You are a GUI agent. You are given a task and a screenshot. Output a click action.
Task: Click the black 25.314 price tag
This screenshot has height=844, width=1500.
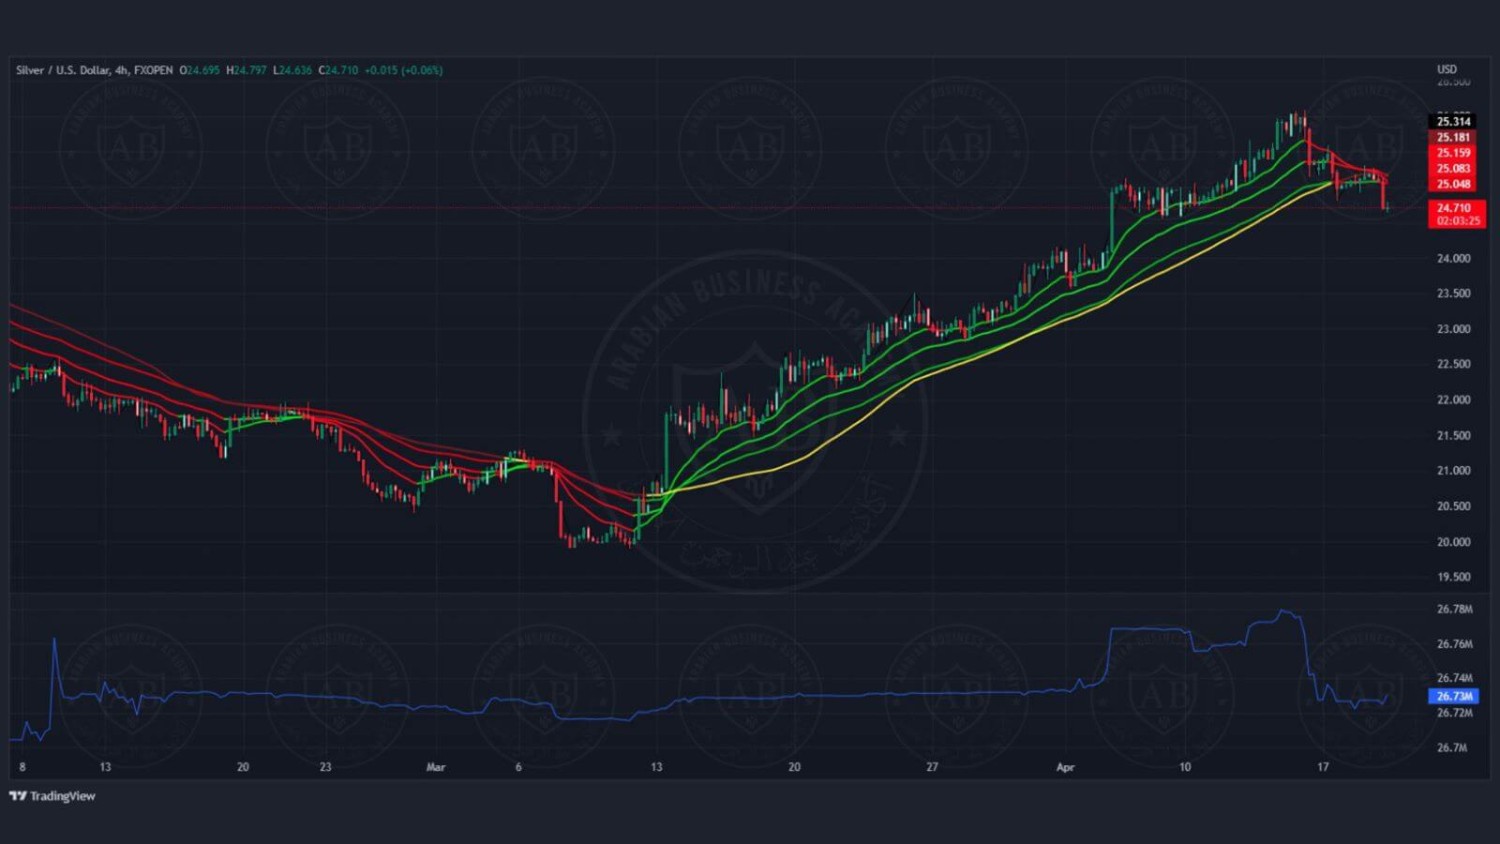pyautogui.click(x=1453, y=121)
